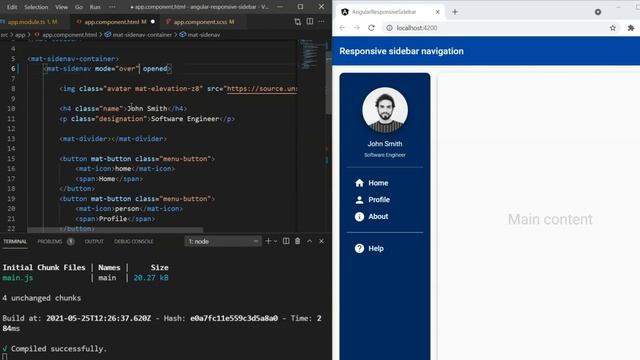
Task: Select the TERMINAL panel tab
Action: pos(15,242)
